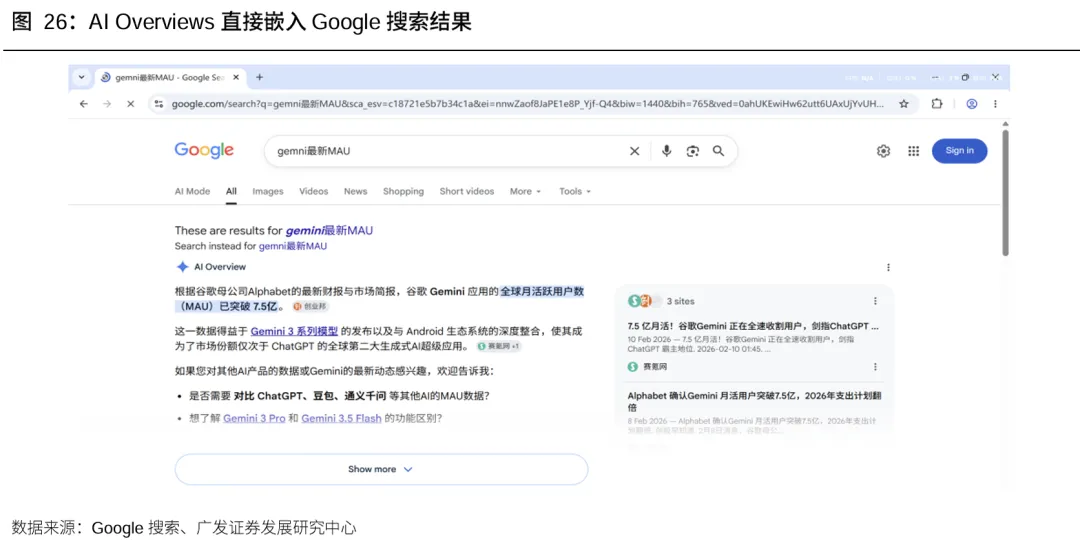Open the browser extensions menu
Viewport: 1080px width, 547px height.
[937, 104]
